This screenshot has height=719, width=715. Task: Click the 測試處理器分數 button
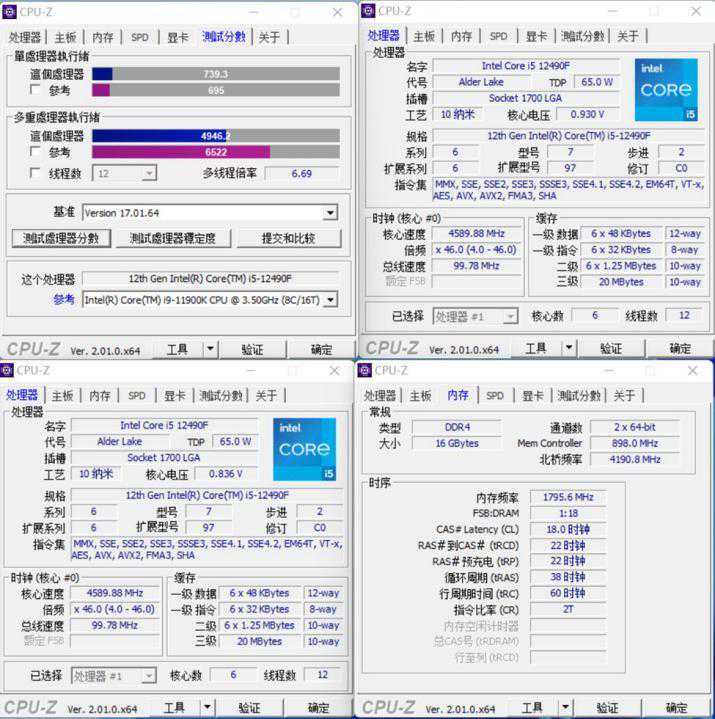(x=61, y=239)
